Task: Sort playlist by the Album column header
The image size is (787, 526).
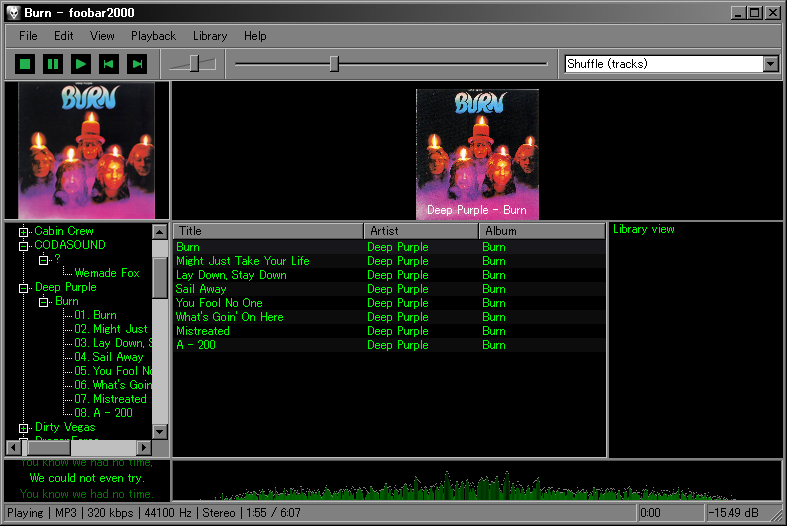Action: click(x=542, y=231)
